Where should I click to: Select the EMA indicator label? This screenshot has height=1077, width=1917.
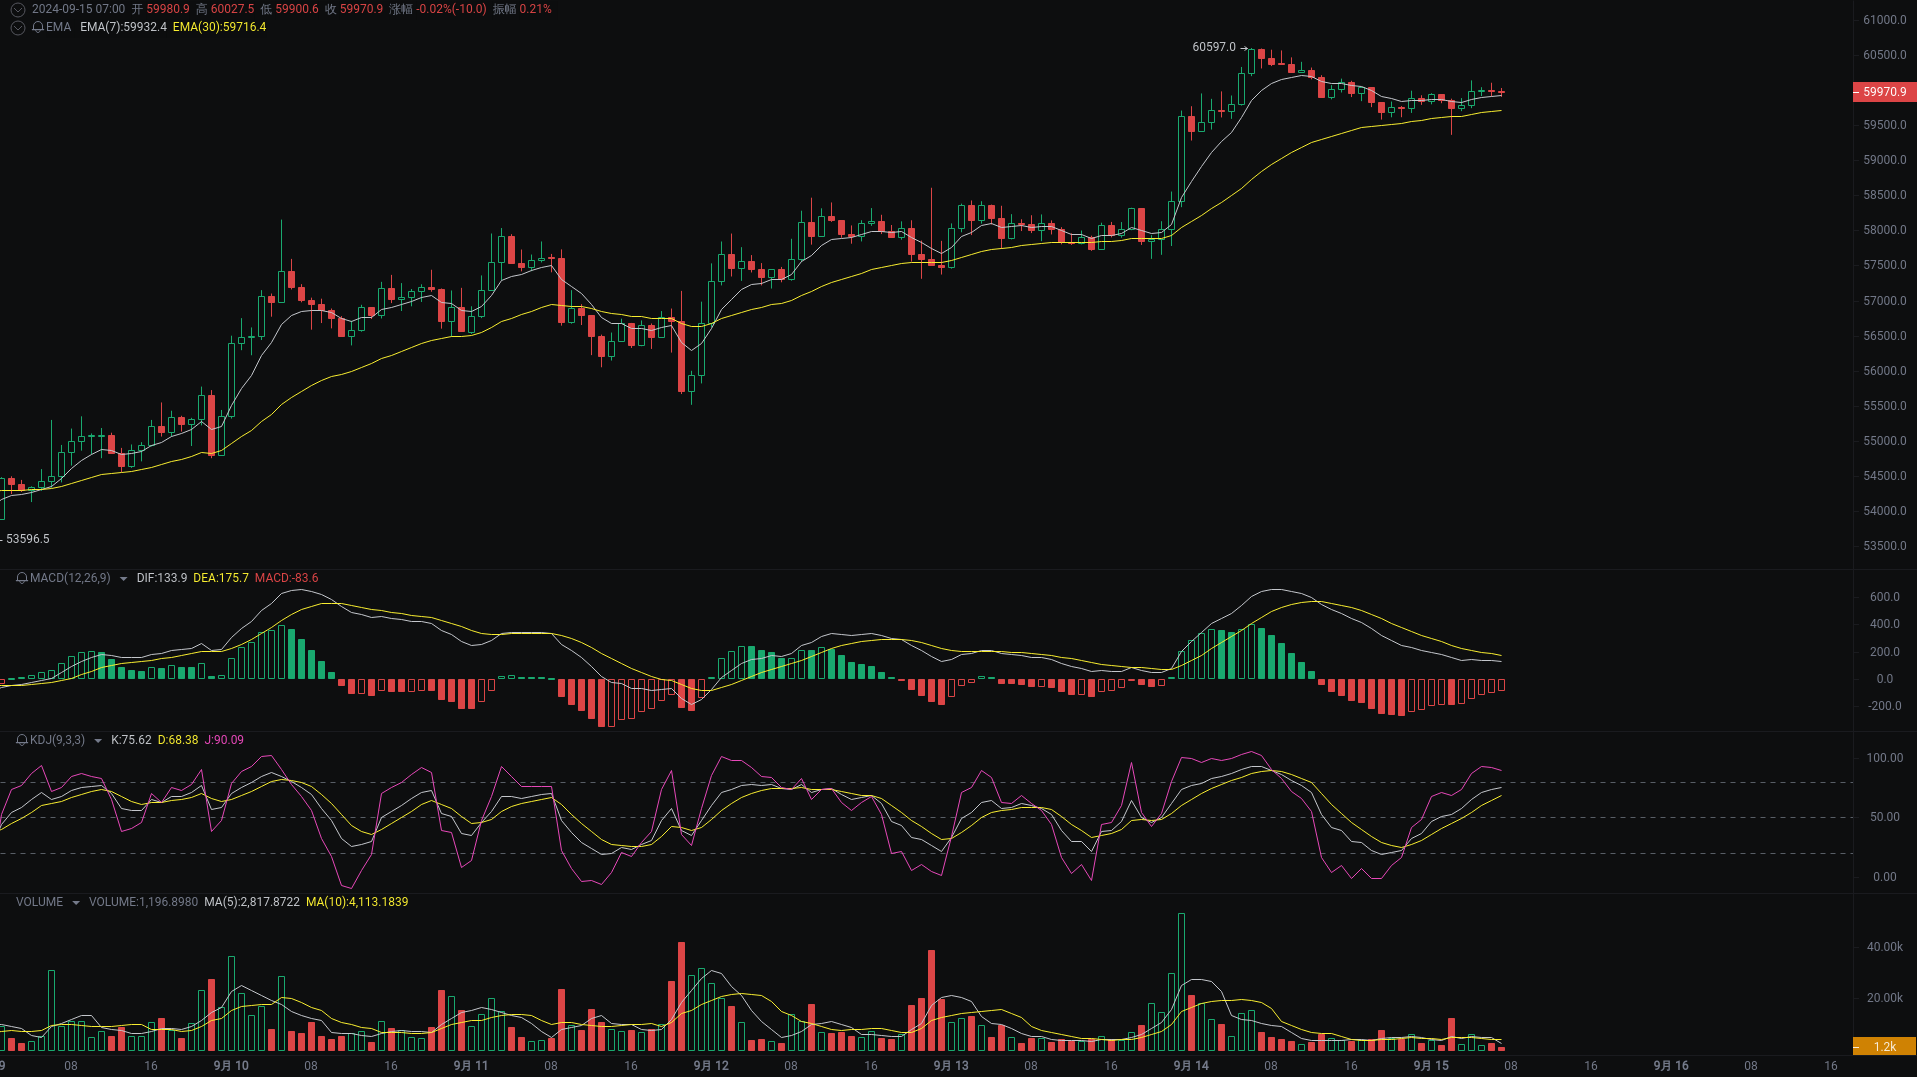(58, 27)
